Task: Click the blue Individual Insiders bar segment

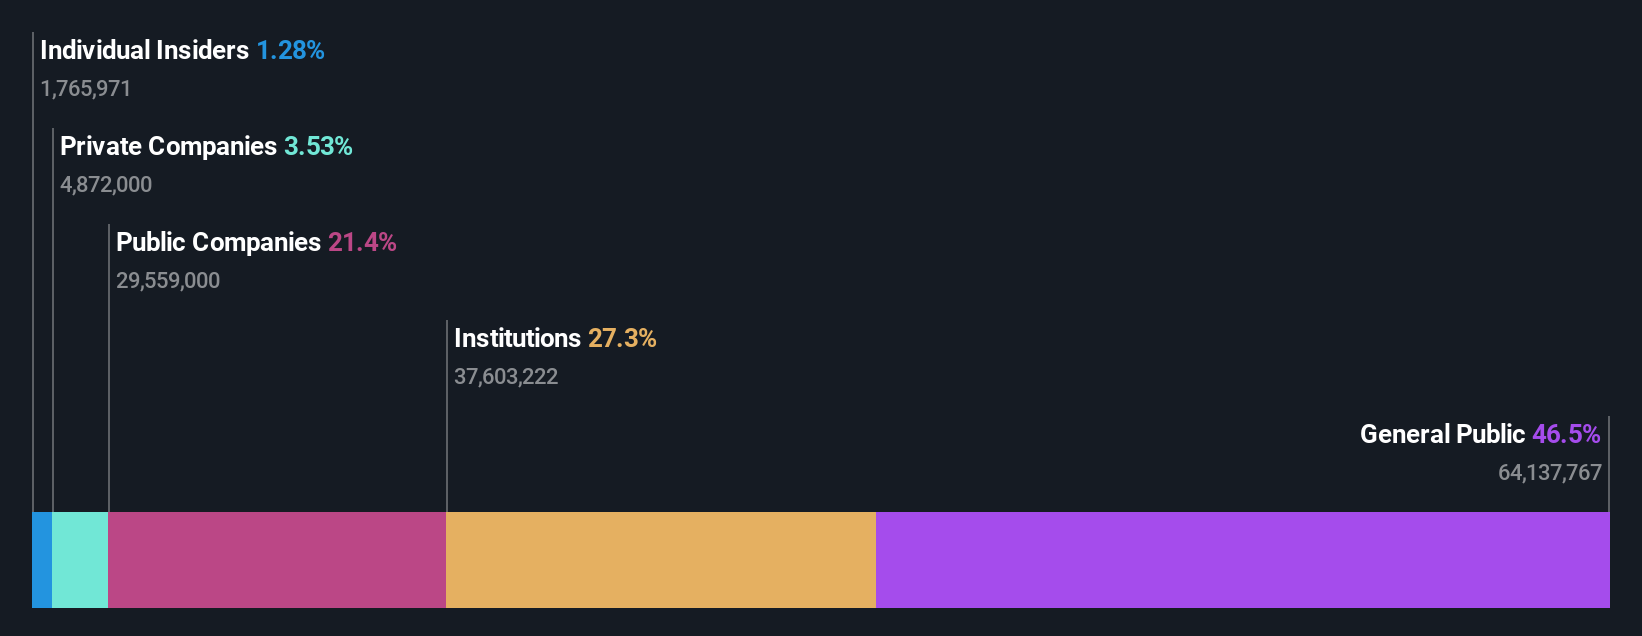Action: [42, 560]
